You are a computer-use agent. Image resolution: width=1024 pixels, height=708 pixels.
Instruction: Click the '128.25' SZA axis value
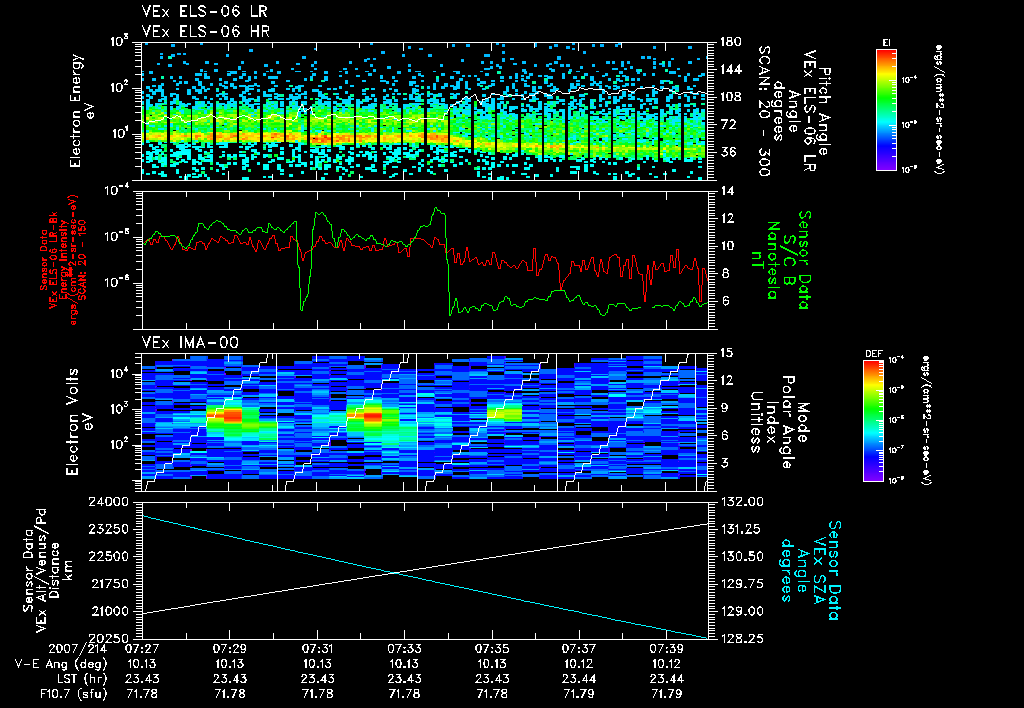tap(741, 639)
